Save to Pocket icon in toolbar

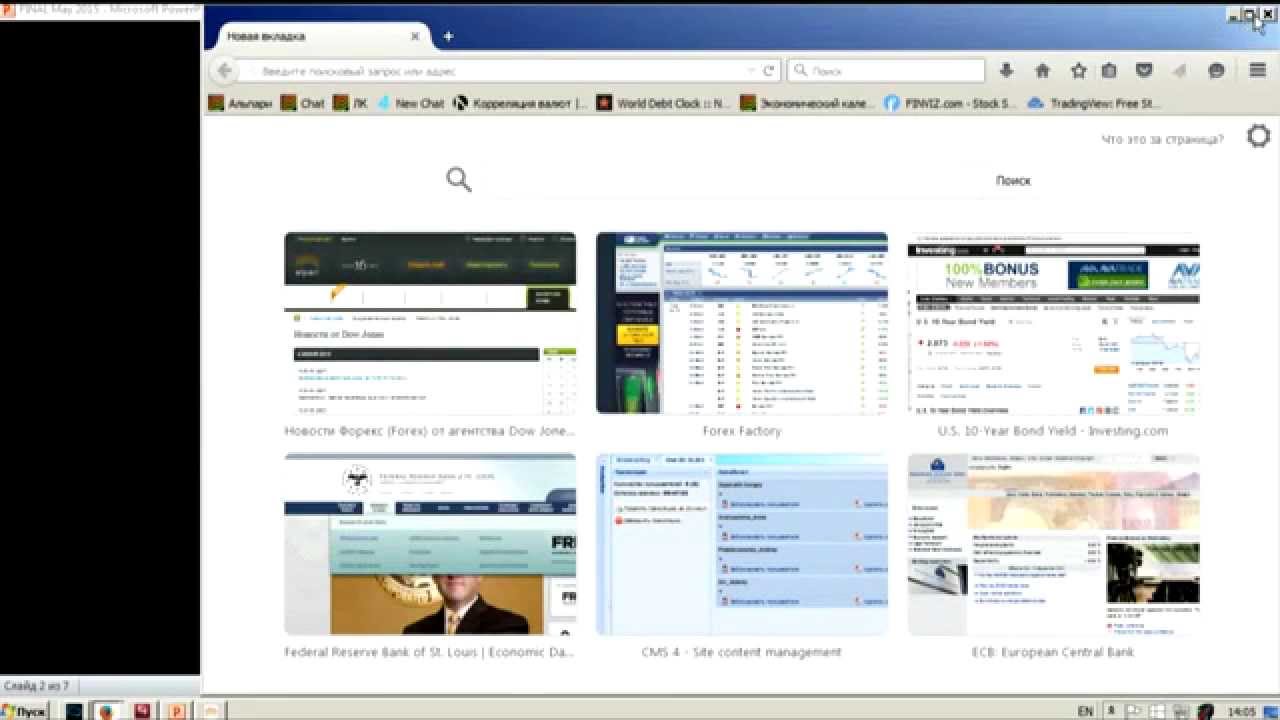(1145, 71)
